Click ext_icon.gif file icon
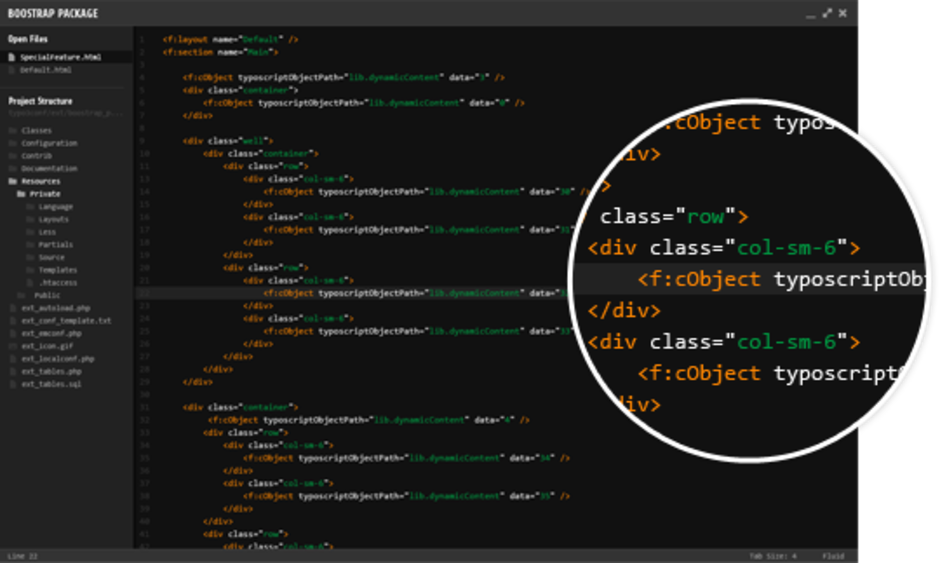This screenshot has height=563, width=940. pos(13,346)
